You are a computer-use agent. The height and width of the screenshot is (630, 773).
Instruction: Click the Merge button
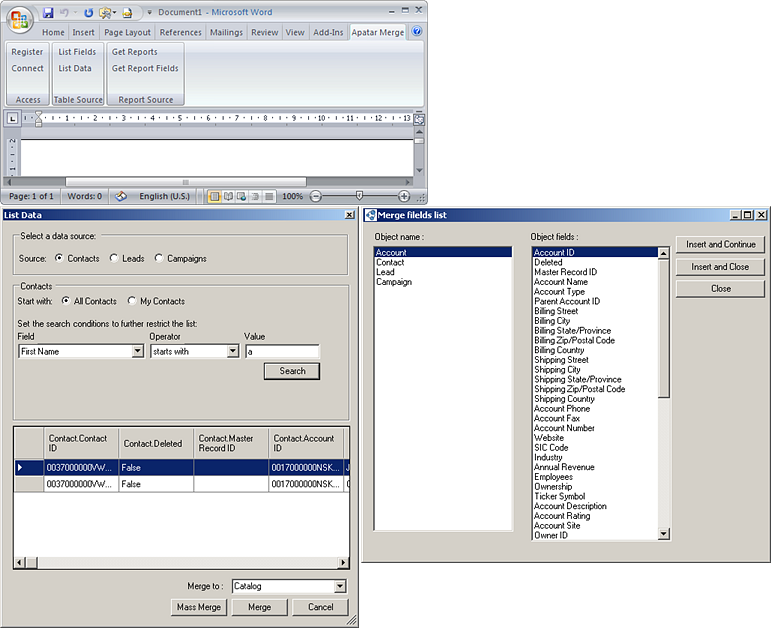[x=259, y=607]
